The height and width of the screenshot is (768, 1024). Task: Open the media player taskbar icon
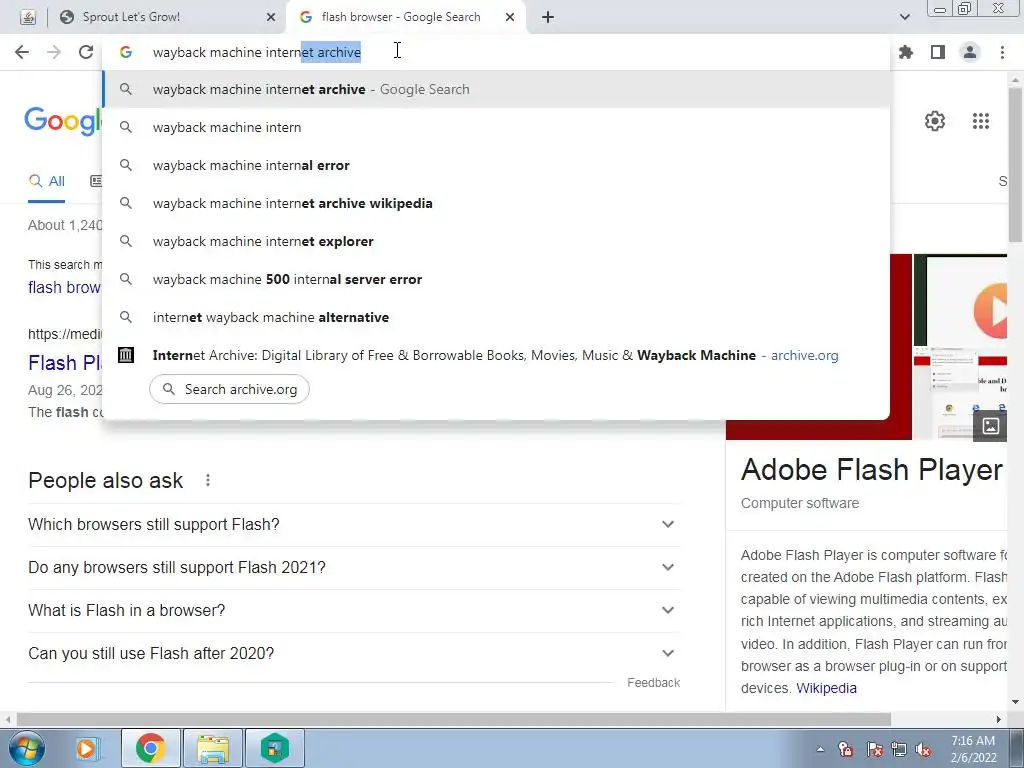click(86, 748)
